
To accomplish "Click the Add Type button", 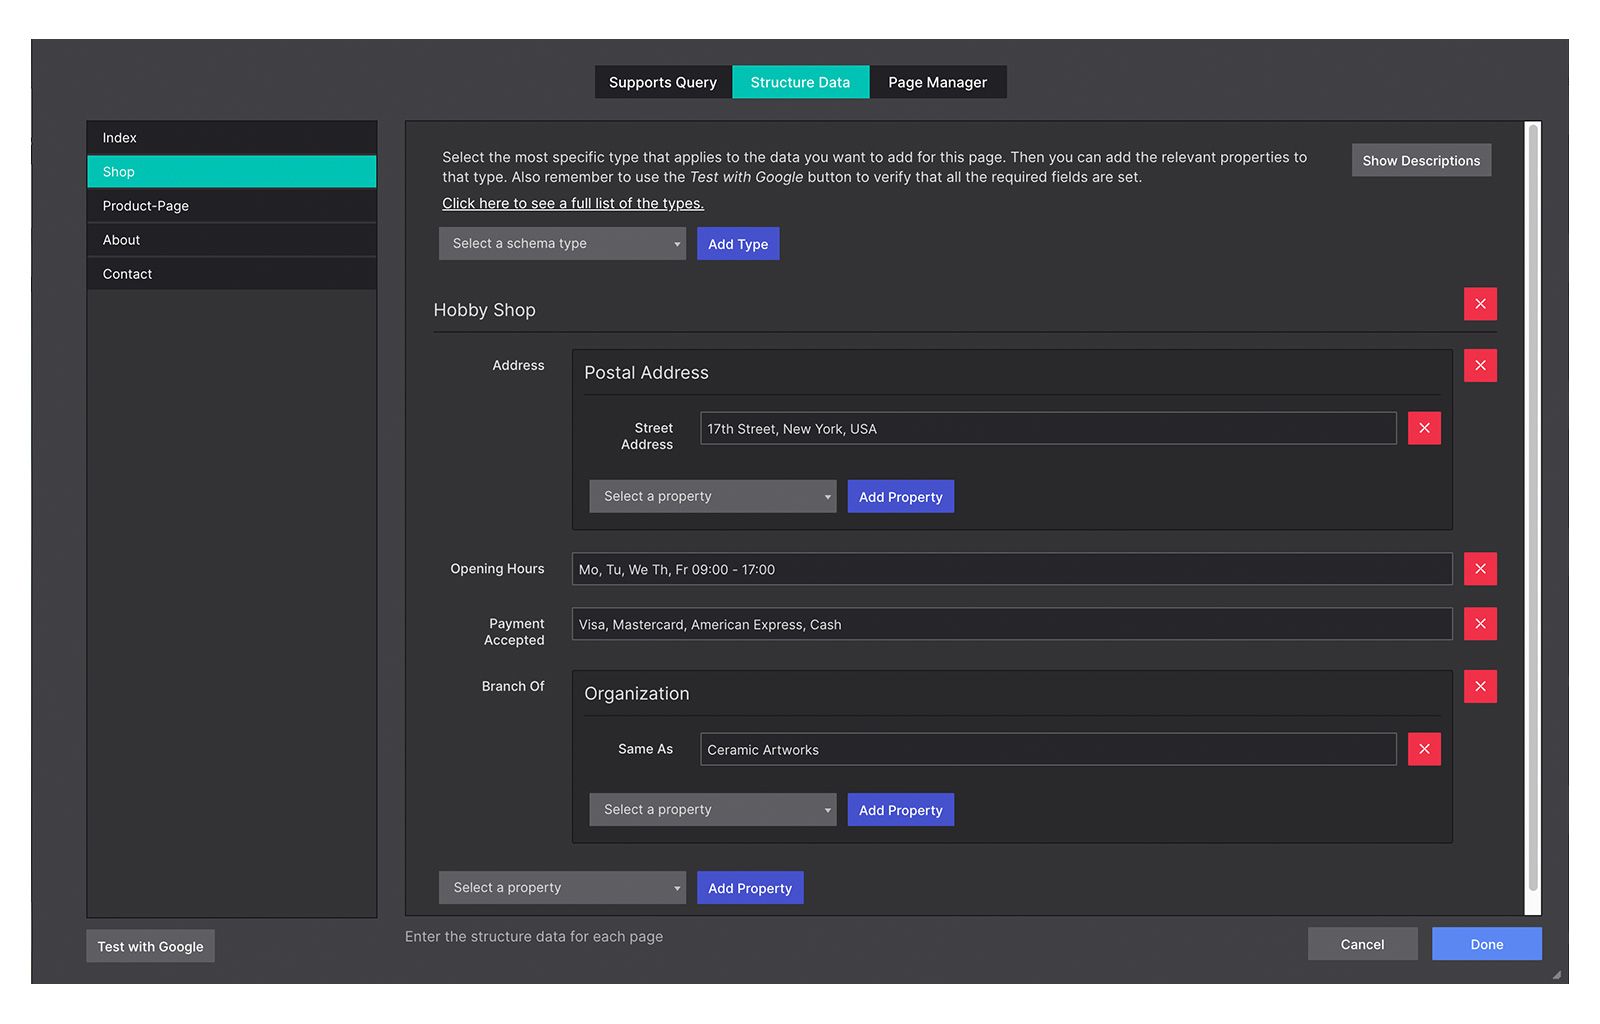I will 738,243.
